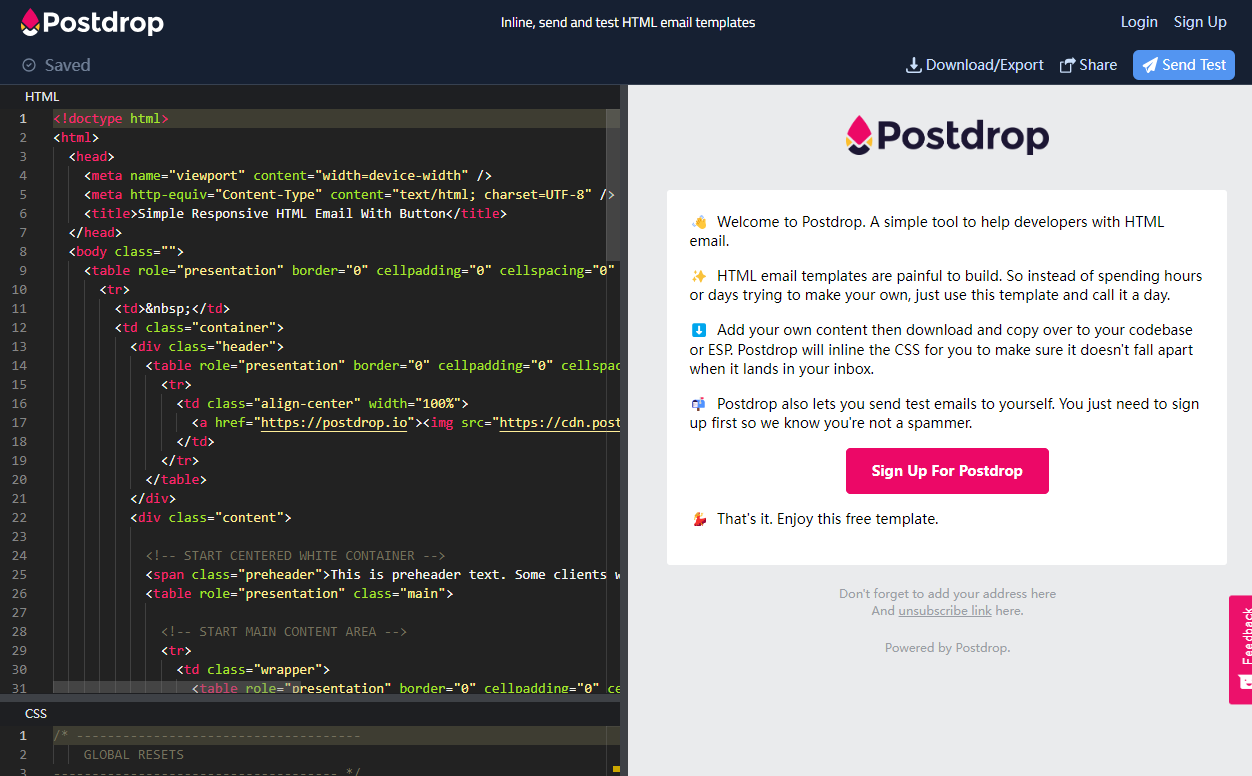1252x776 pixels.
Task: Click the paper plane icon in Send Test
Action: [x=1150, y=65]
